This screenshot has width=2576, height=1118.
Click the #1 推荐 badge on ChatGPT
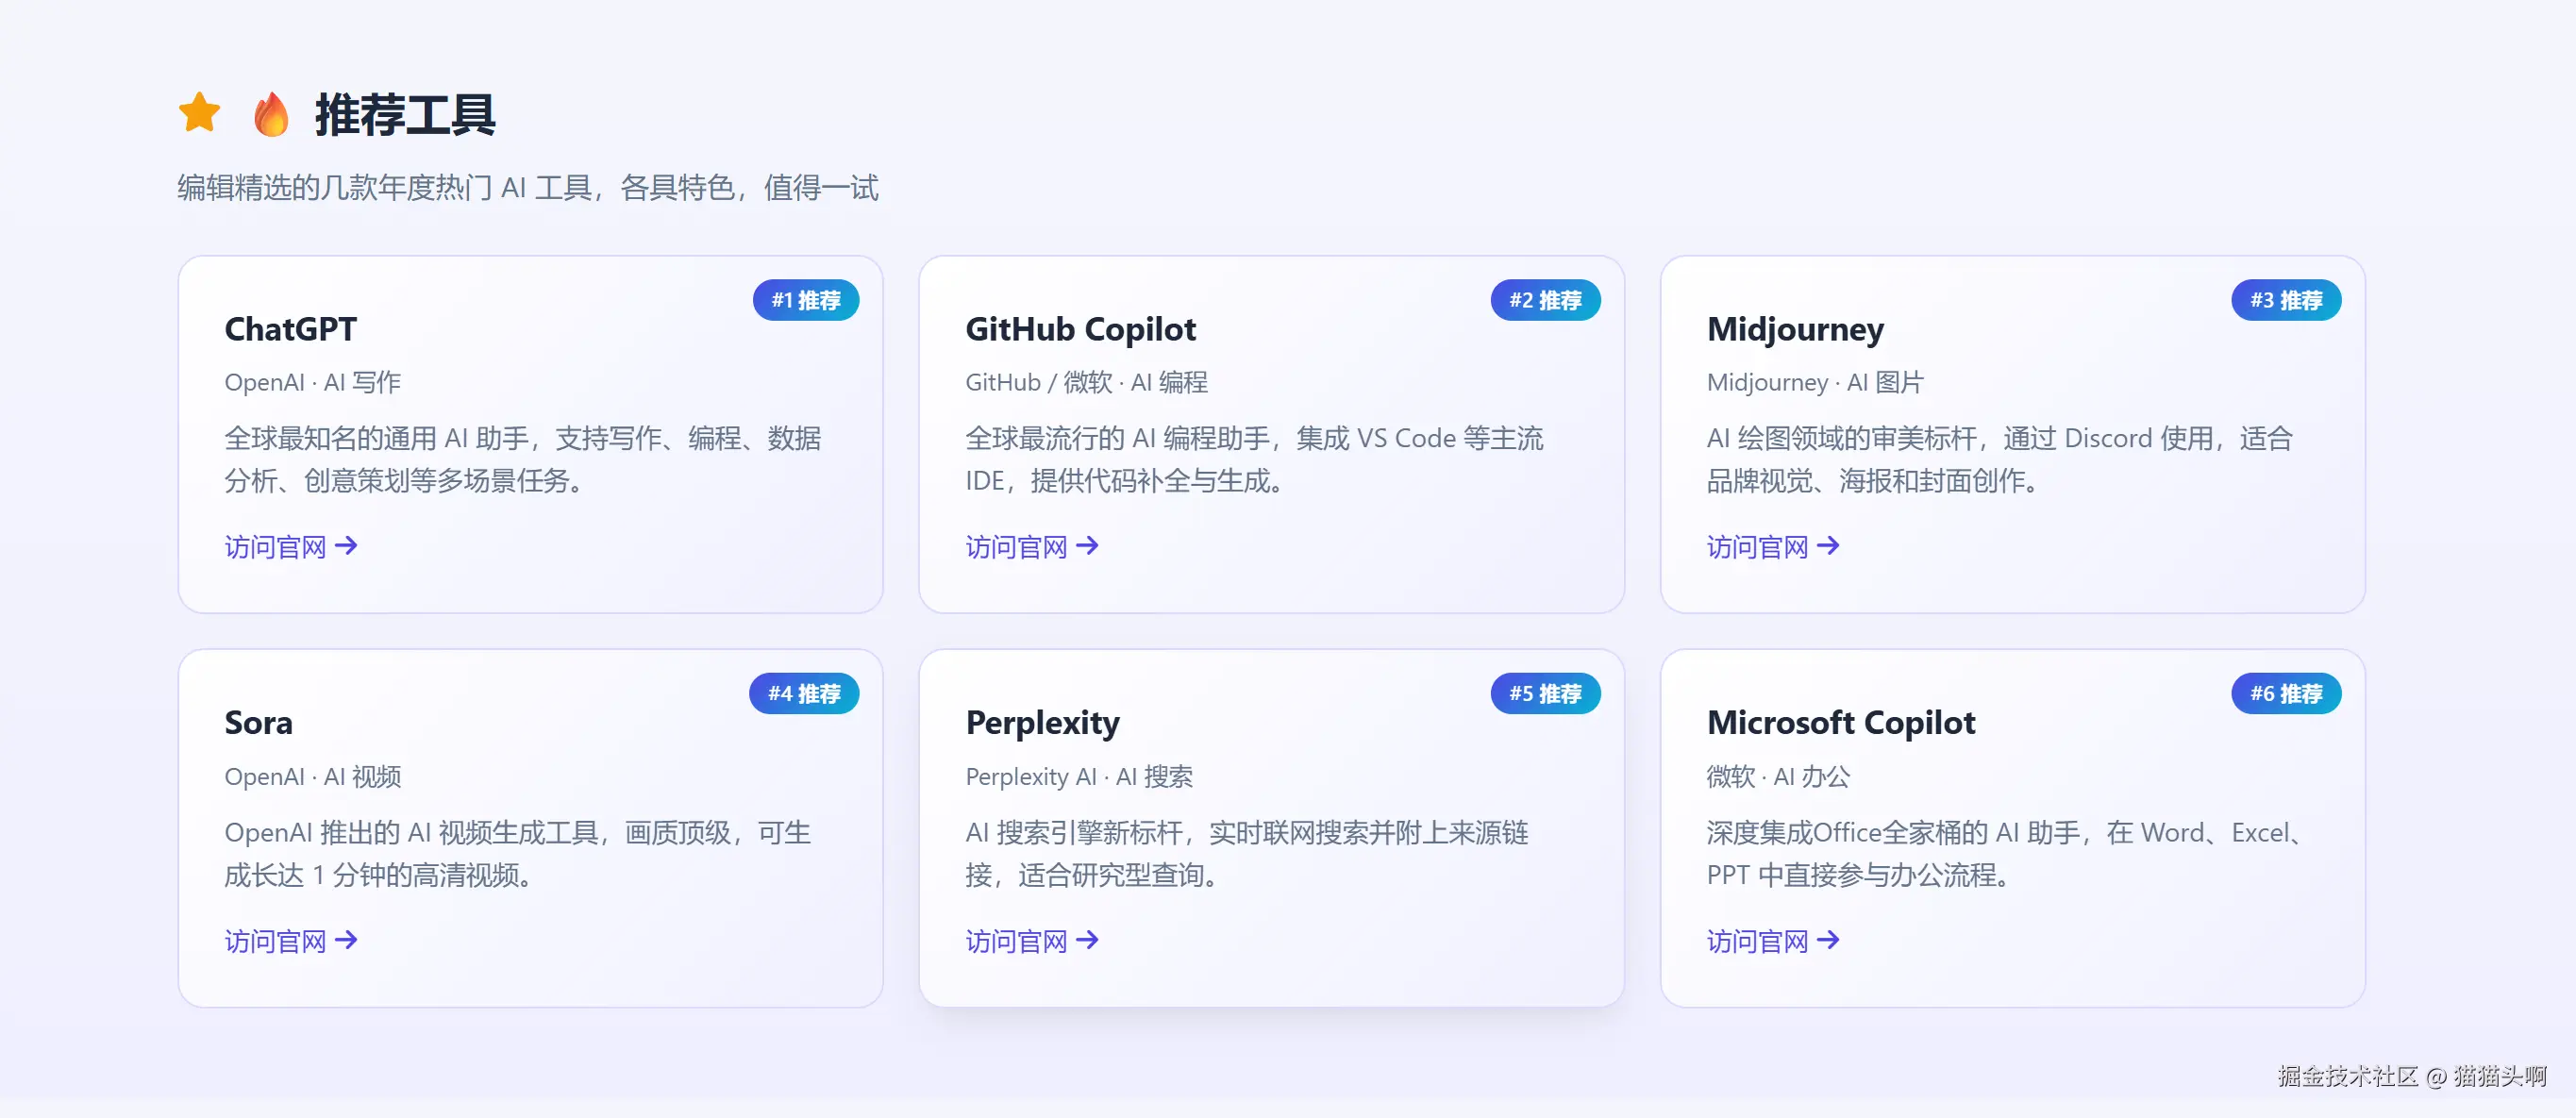806,300
